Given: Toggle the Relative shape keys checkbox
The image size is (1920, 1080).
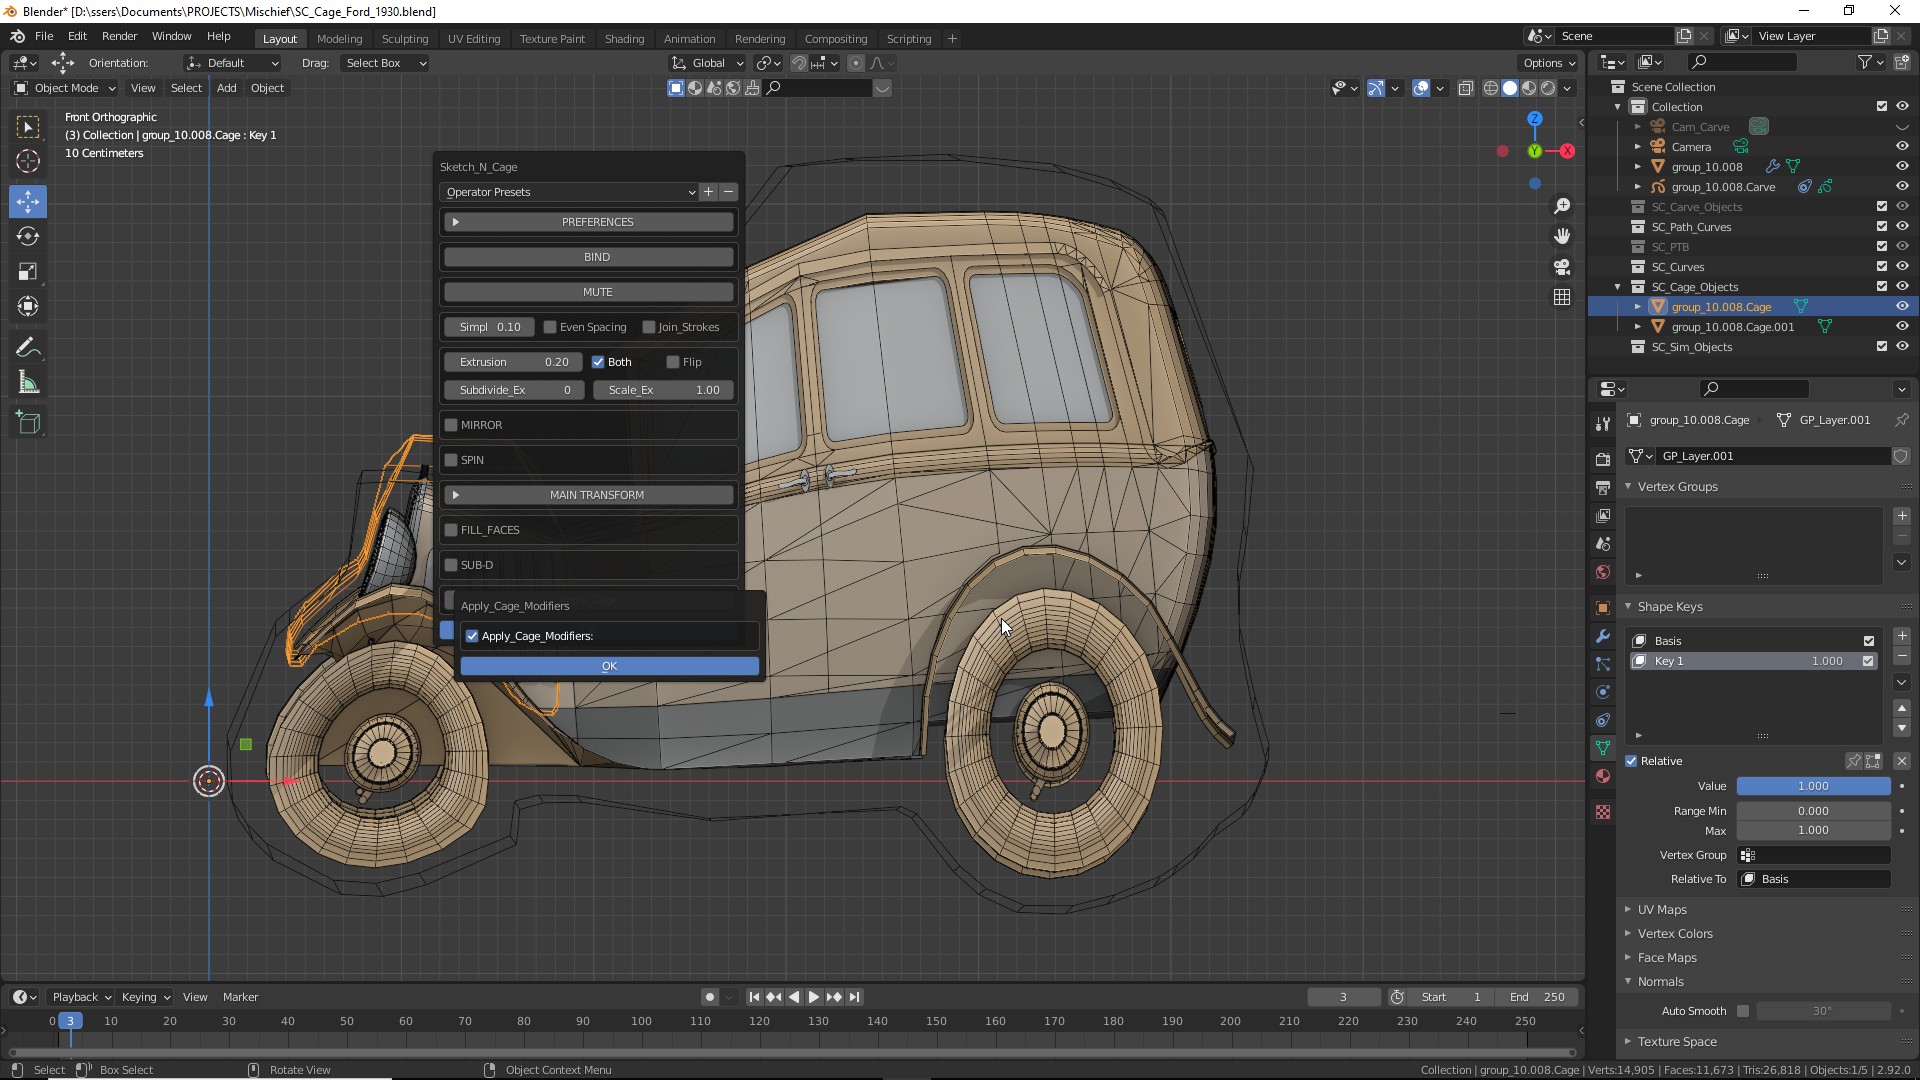Looking at the screenshot, I should pos(1632,761).
